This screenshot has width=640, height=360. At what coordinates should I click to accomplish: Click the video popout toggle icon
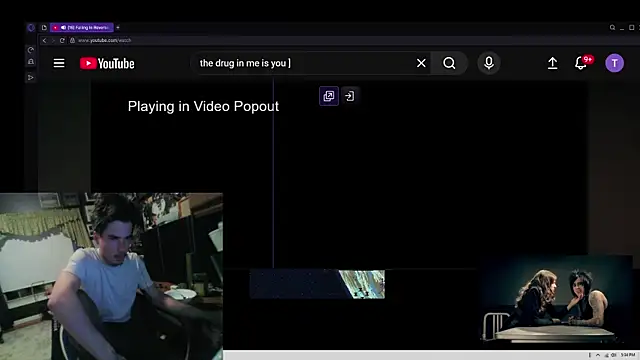click(x=329, y=96)
